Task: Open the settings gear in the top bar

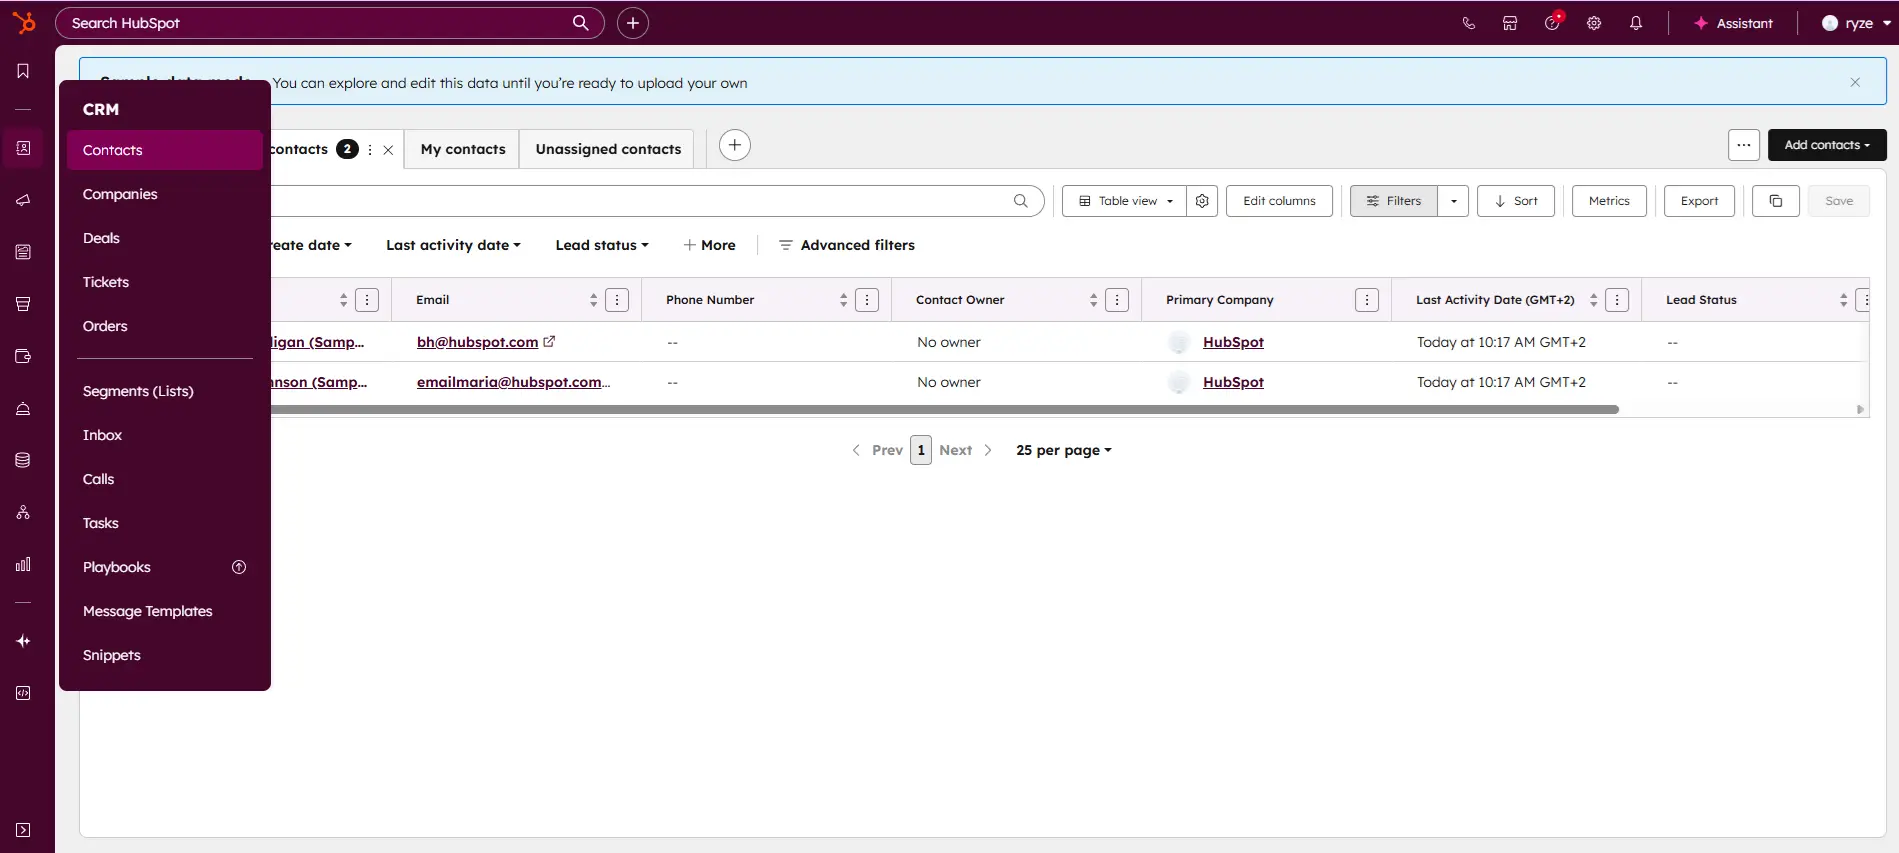Action: (1594, 23)
